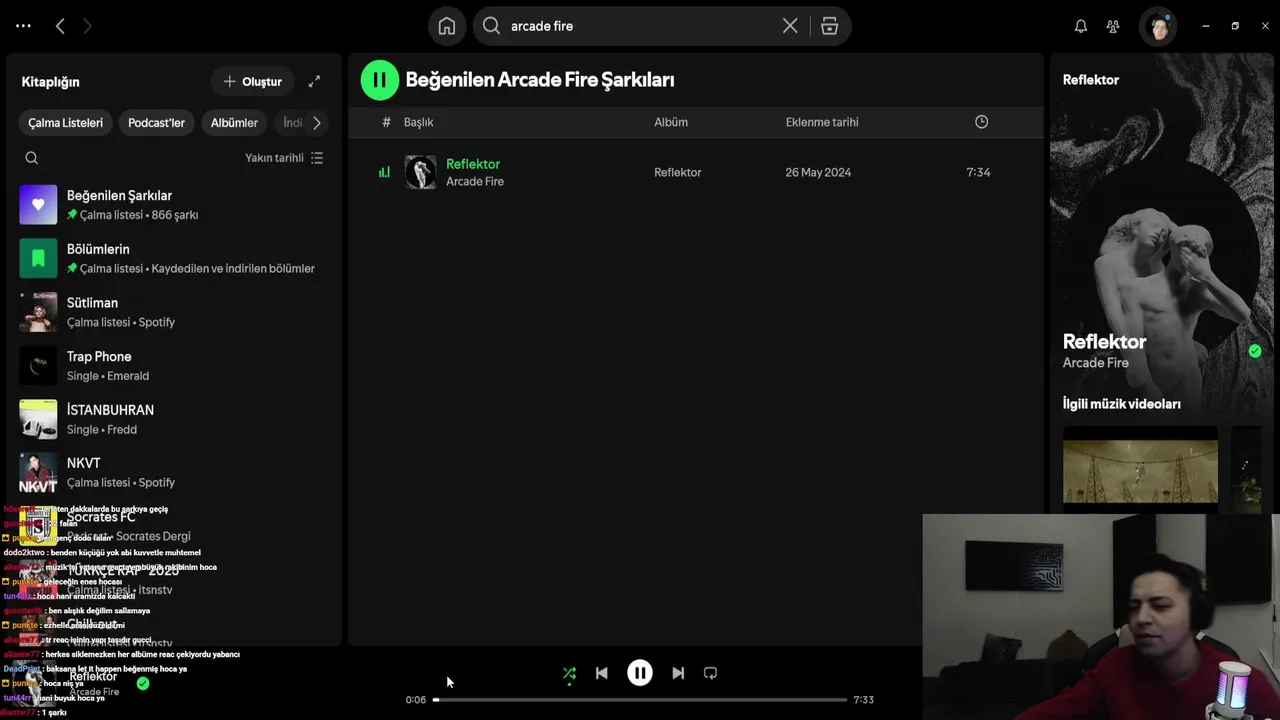Show more library filter chips
The width and height of the screenshot is (1280, 720).
317,123
